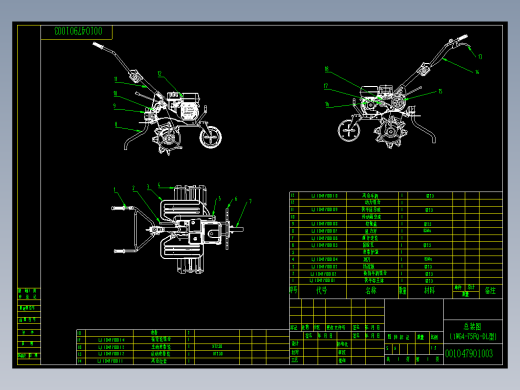Select the 总装图 title text
The image size is (520, 390).
(x=472, y=327)
